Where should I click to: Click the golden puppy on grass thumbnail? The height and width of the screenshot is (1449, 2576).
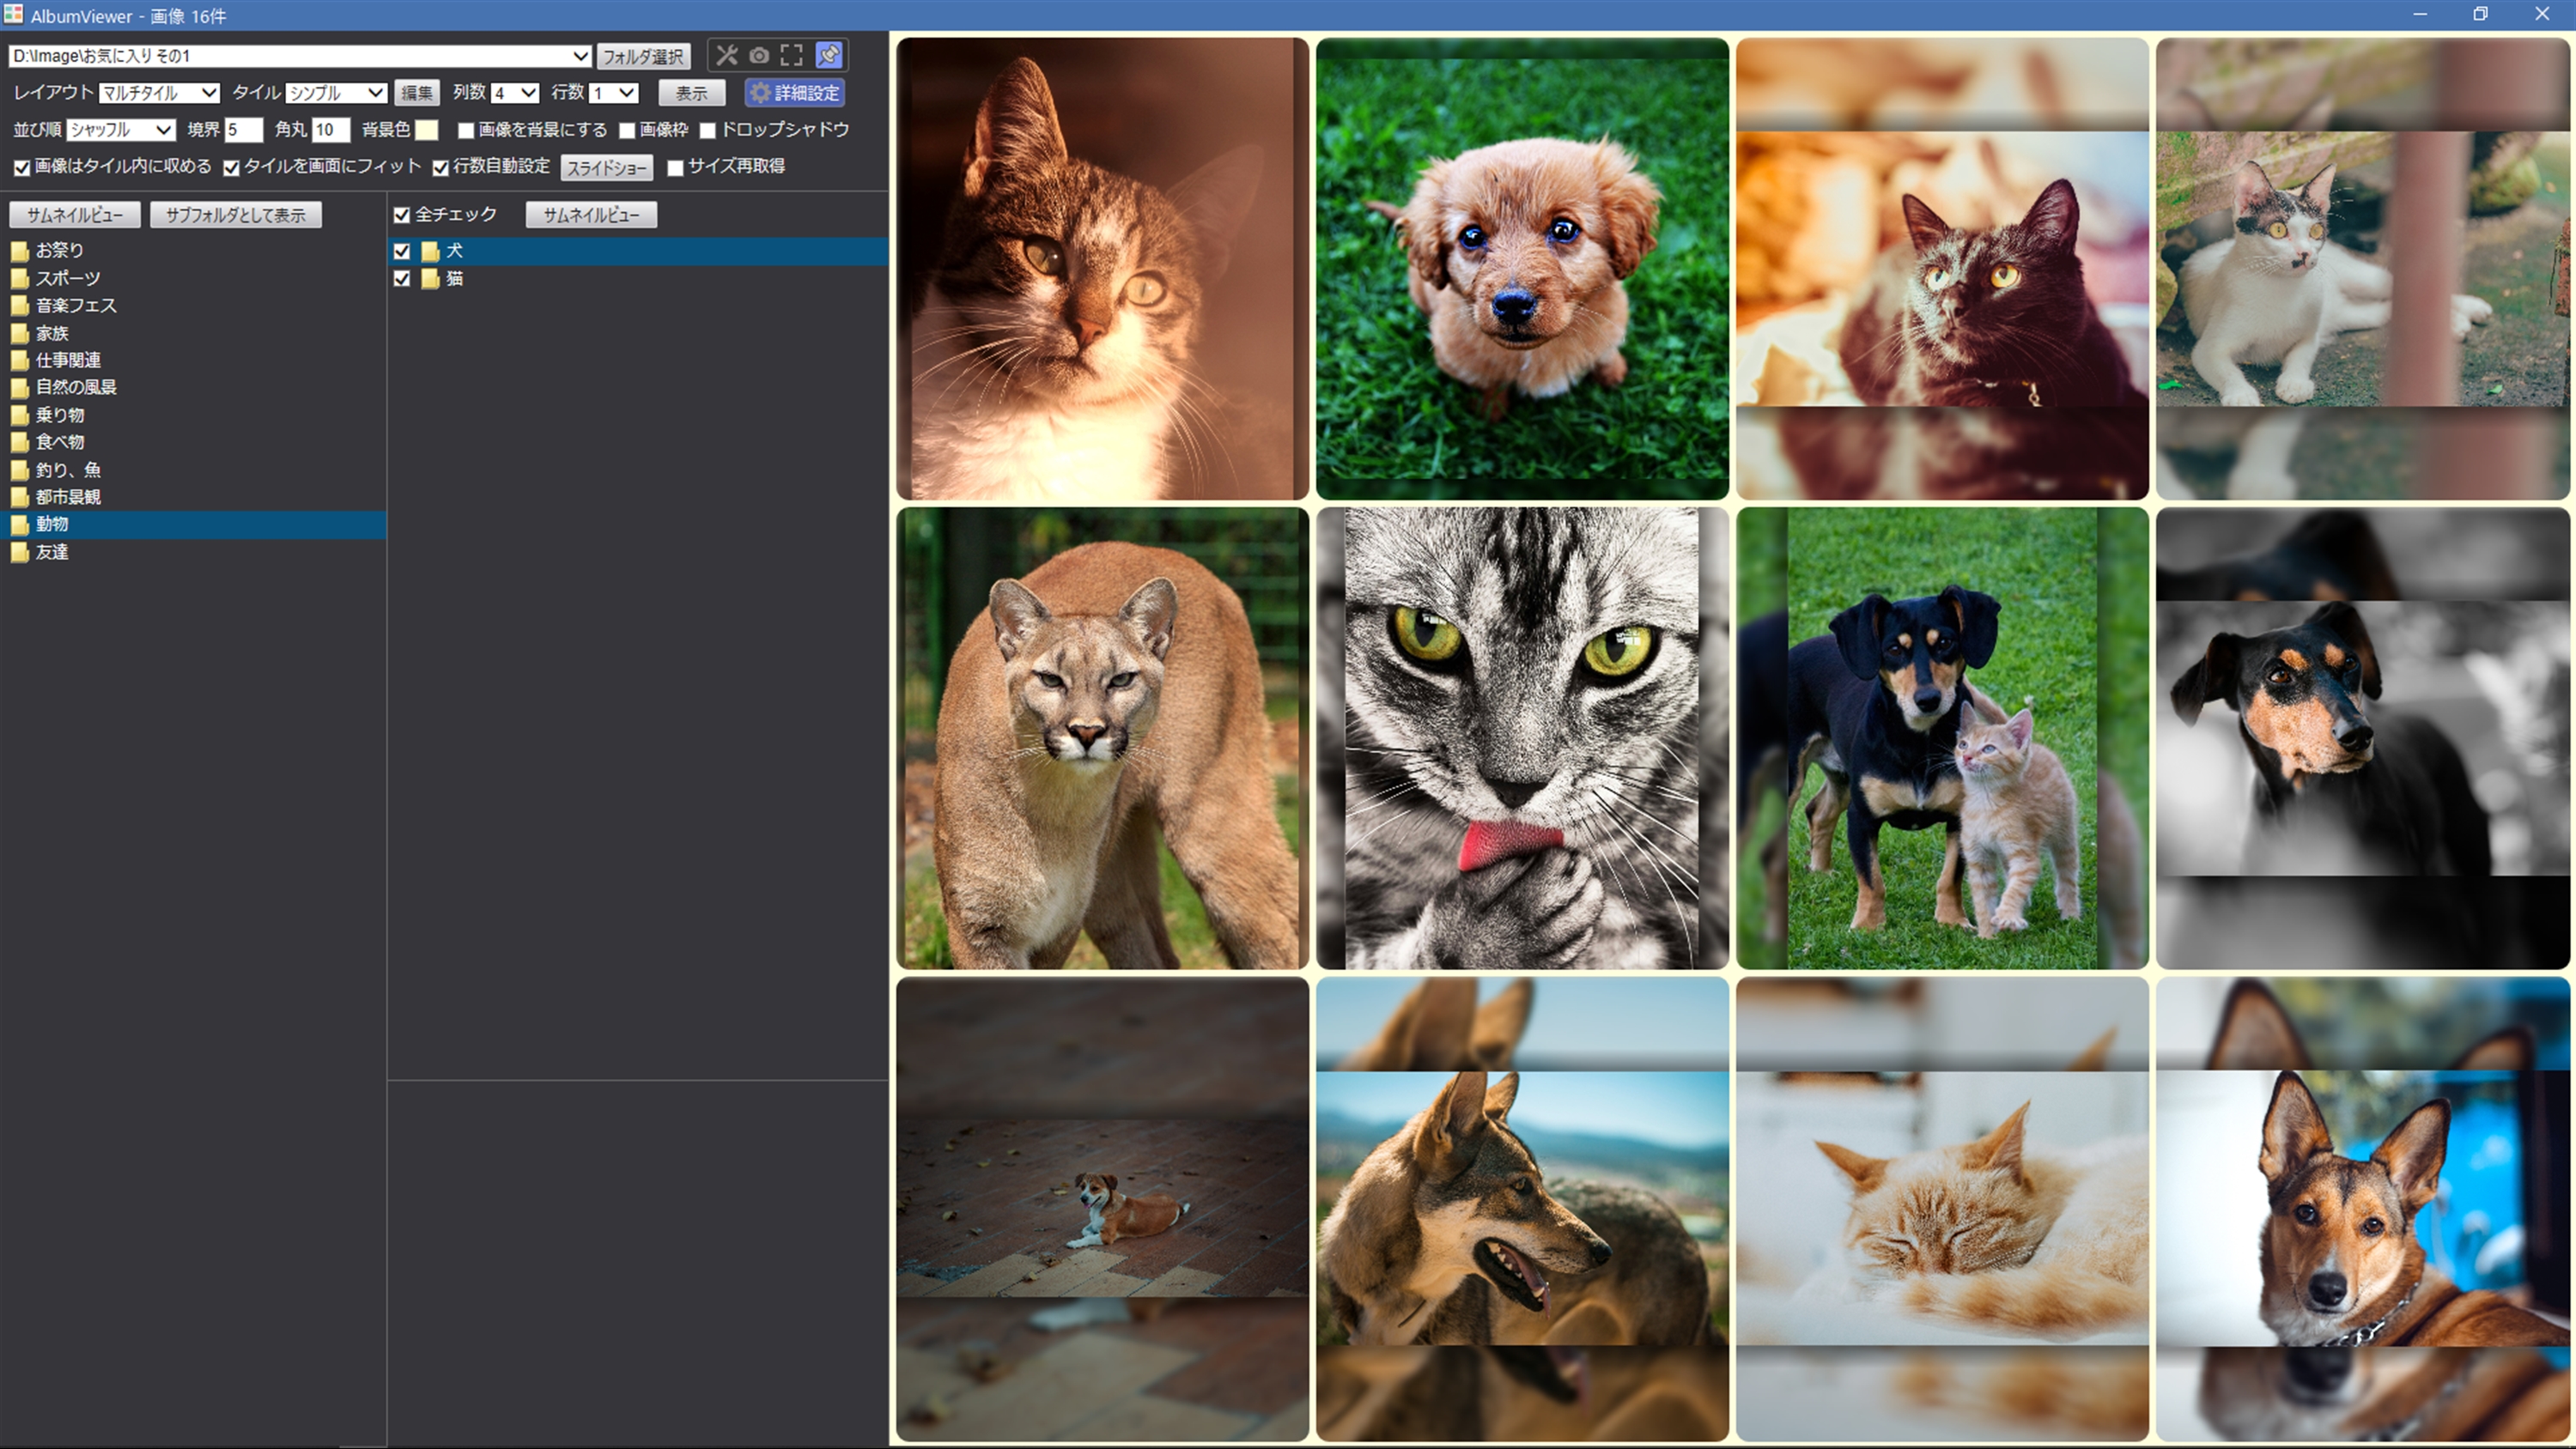coord(1521,268)
